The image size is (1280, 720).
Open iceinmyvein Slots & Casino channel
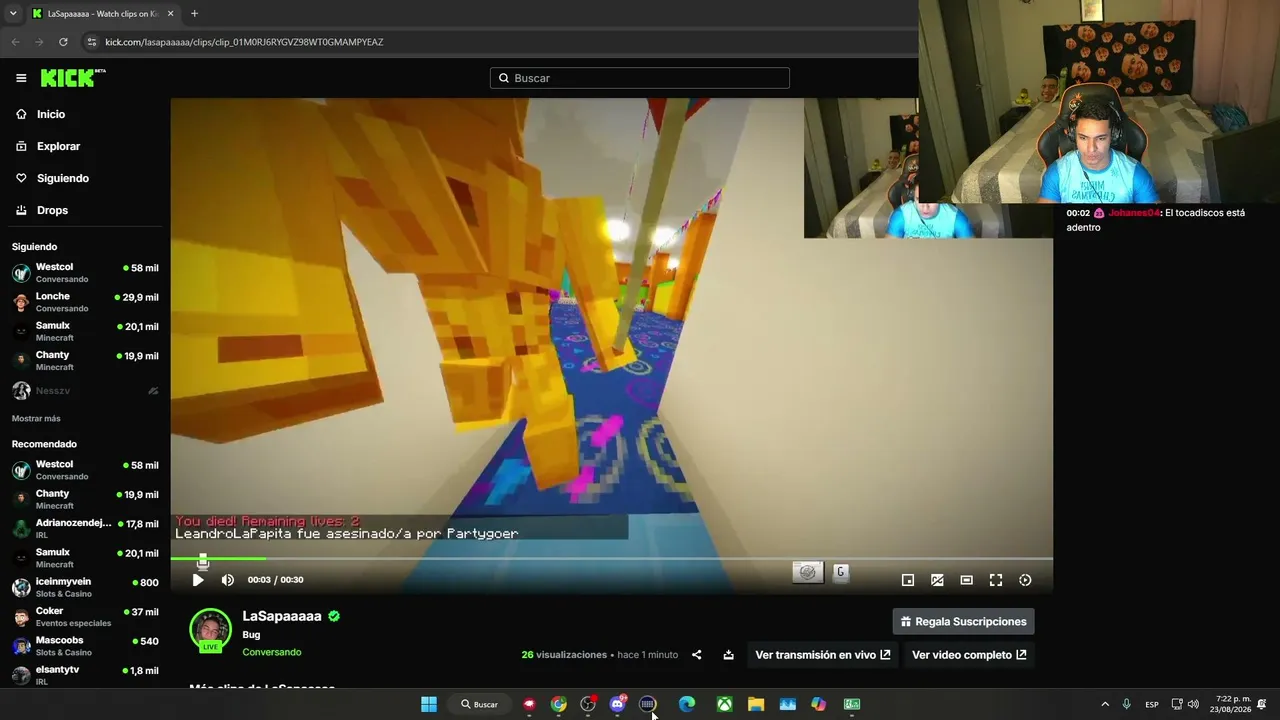(85, 587)
